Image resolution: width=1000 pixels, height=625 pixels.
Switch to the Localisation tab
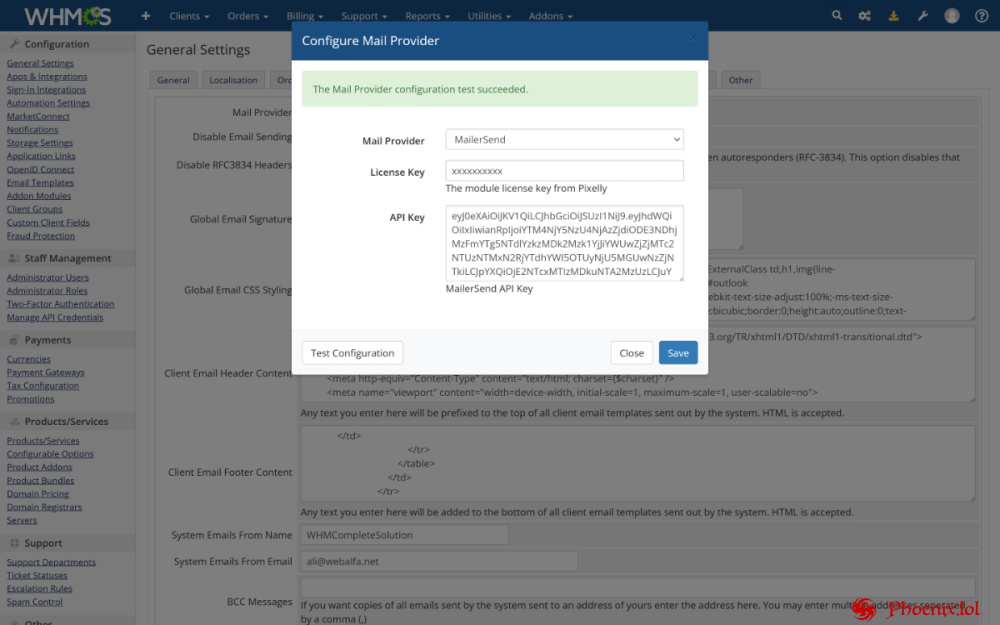point(233,79)
